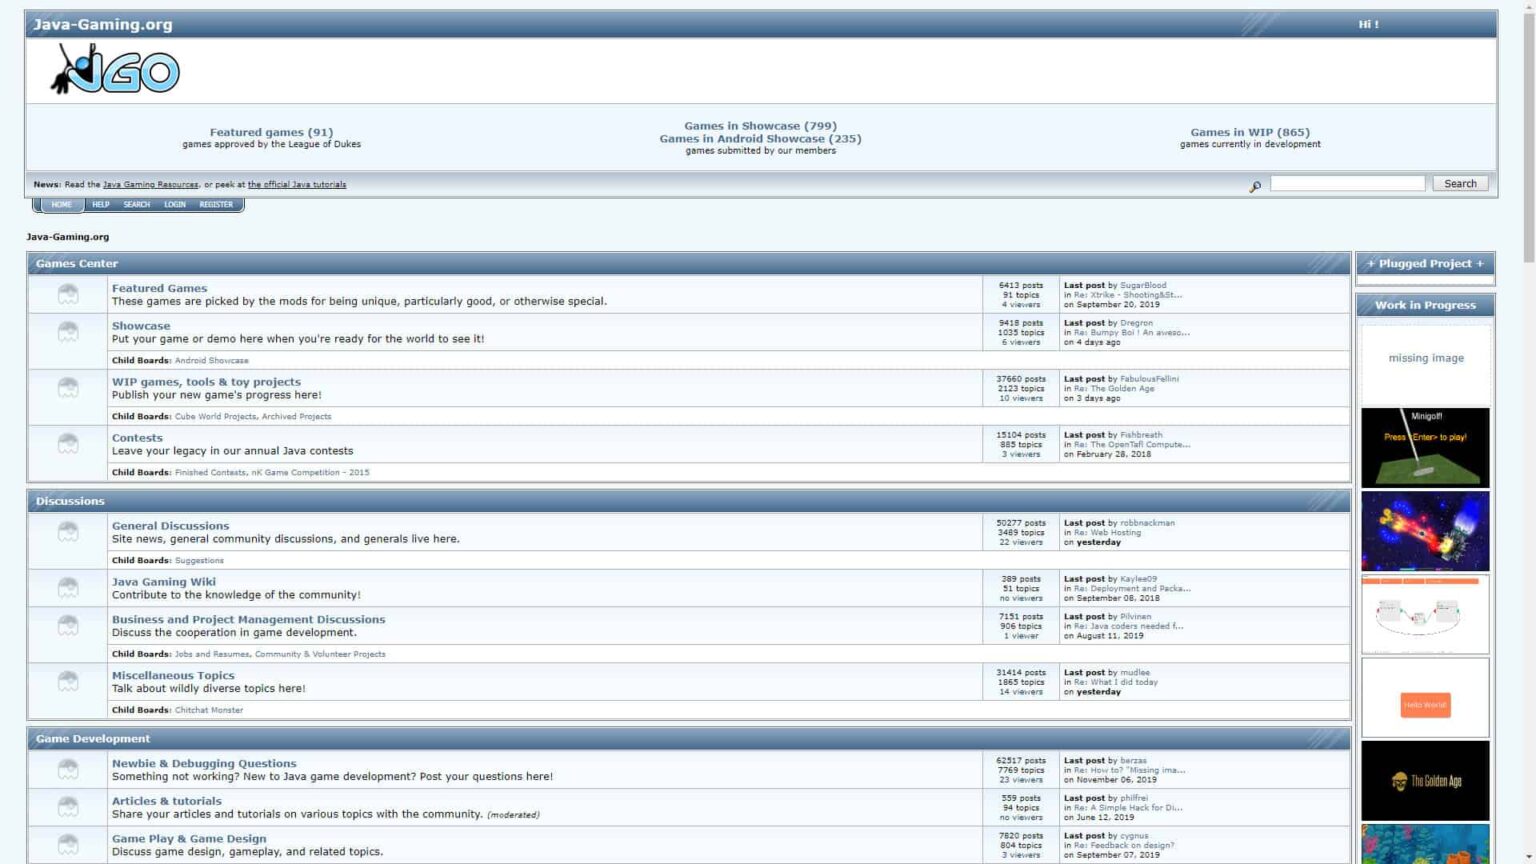Screen dimensions: 1536x864
Task: Open the HOME tab
Action: point(60,204)
